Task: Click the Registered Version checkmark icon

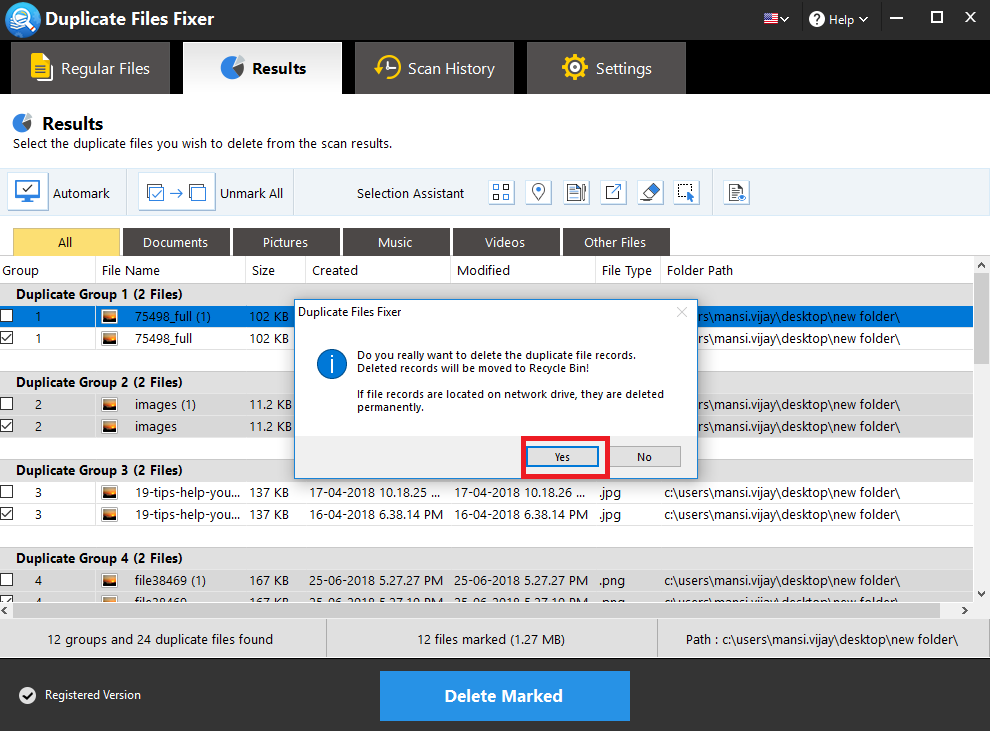Action: pos(27,695)
